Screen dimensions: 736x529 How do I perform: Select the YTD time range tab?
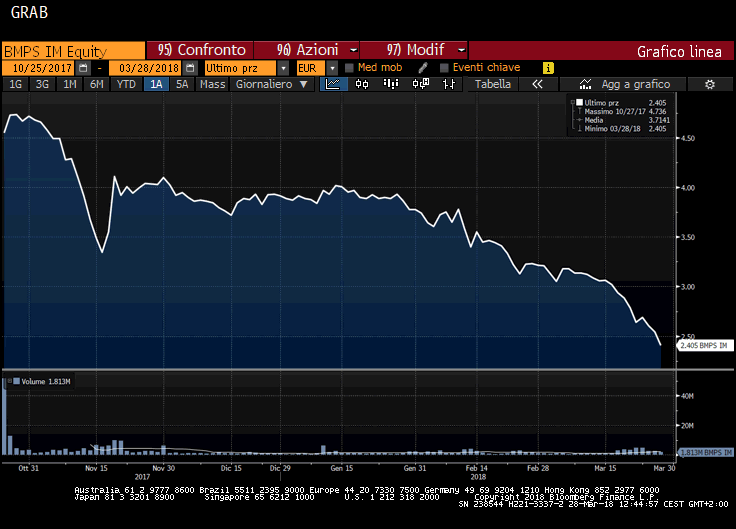point(126,84)
